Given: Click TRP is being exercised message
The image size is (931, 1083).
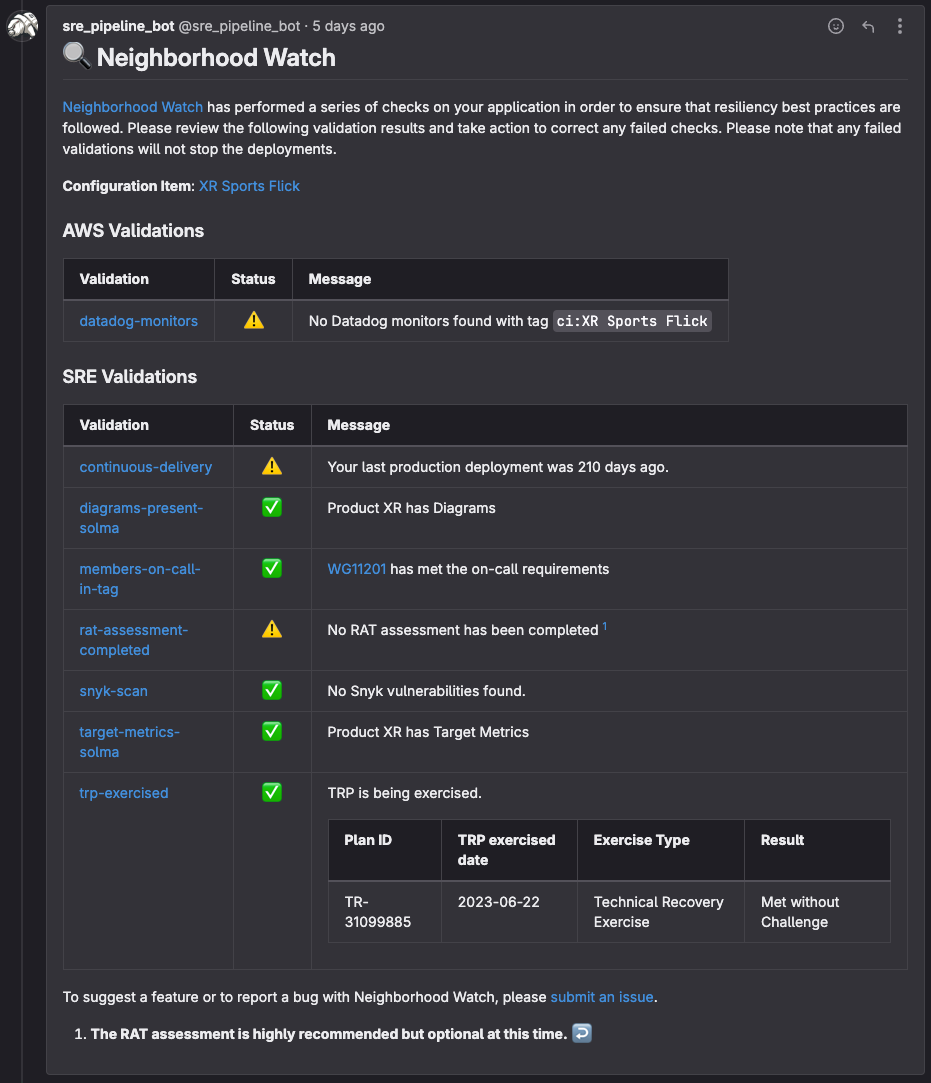Looking at the screenshot, I should [x=405, y=793].
